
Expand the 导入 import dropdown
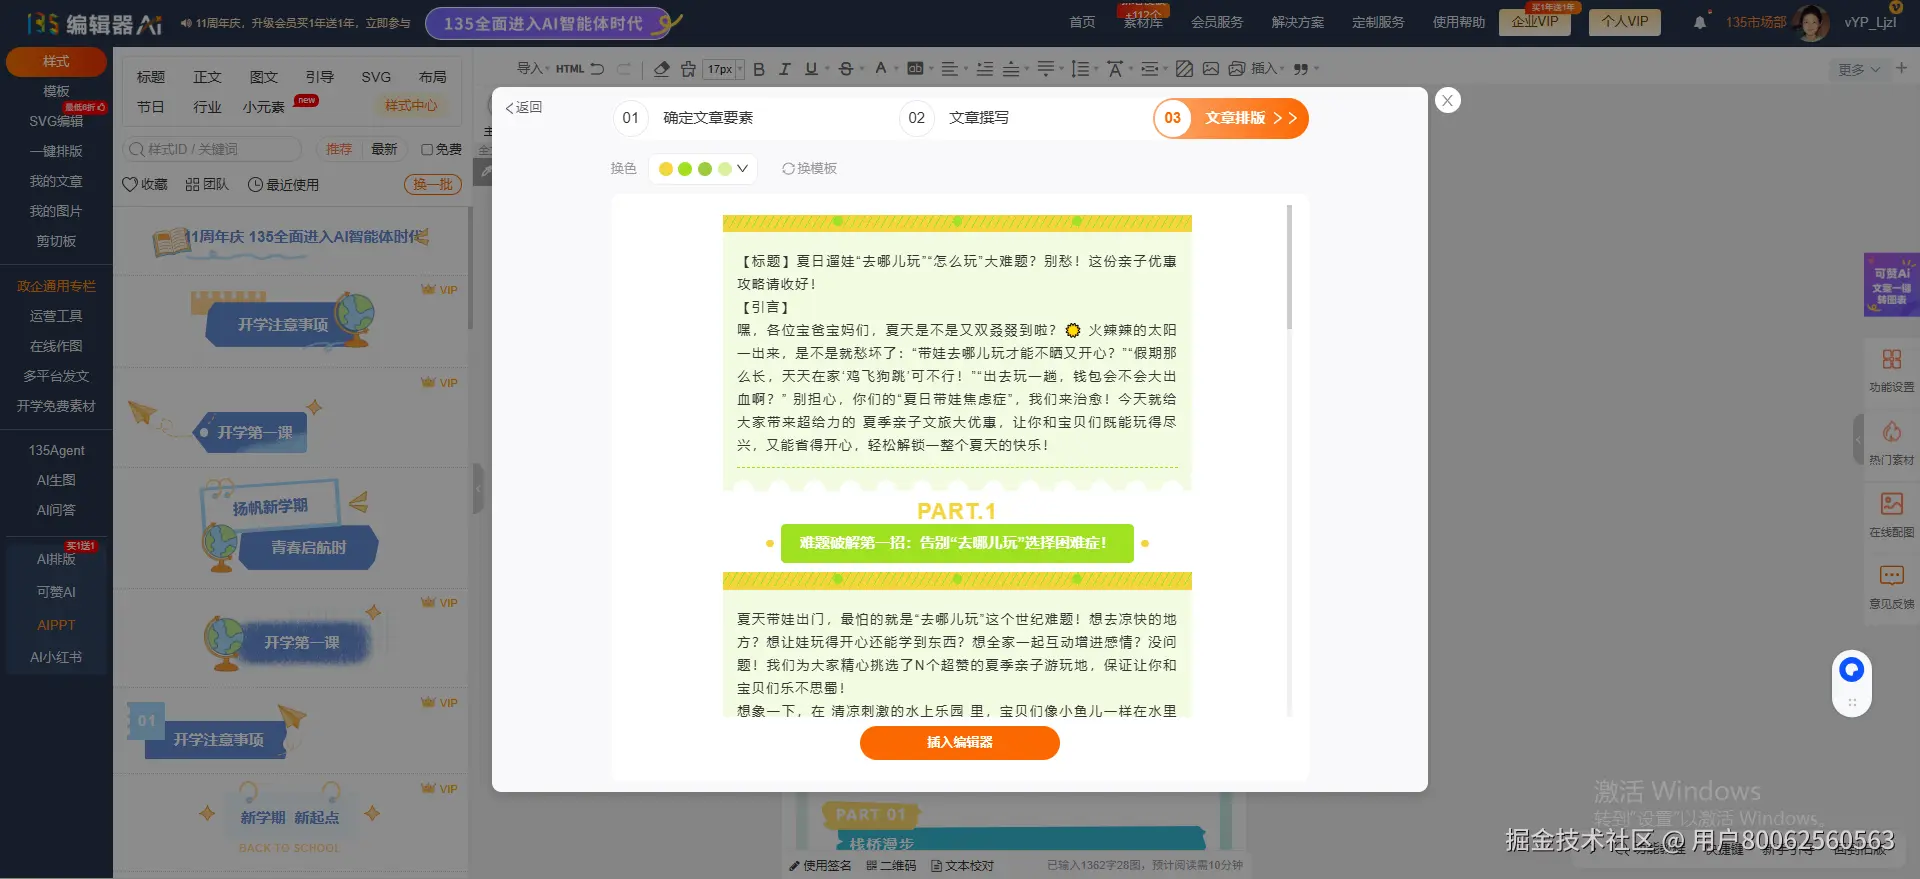[533, 69]
